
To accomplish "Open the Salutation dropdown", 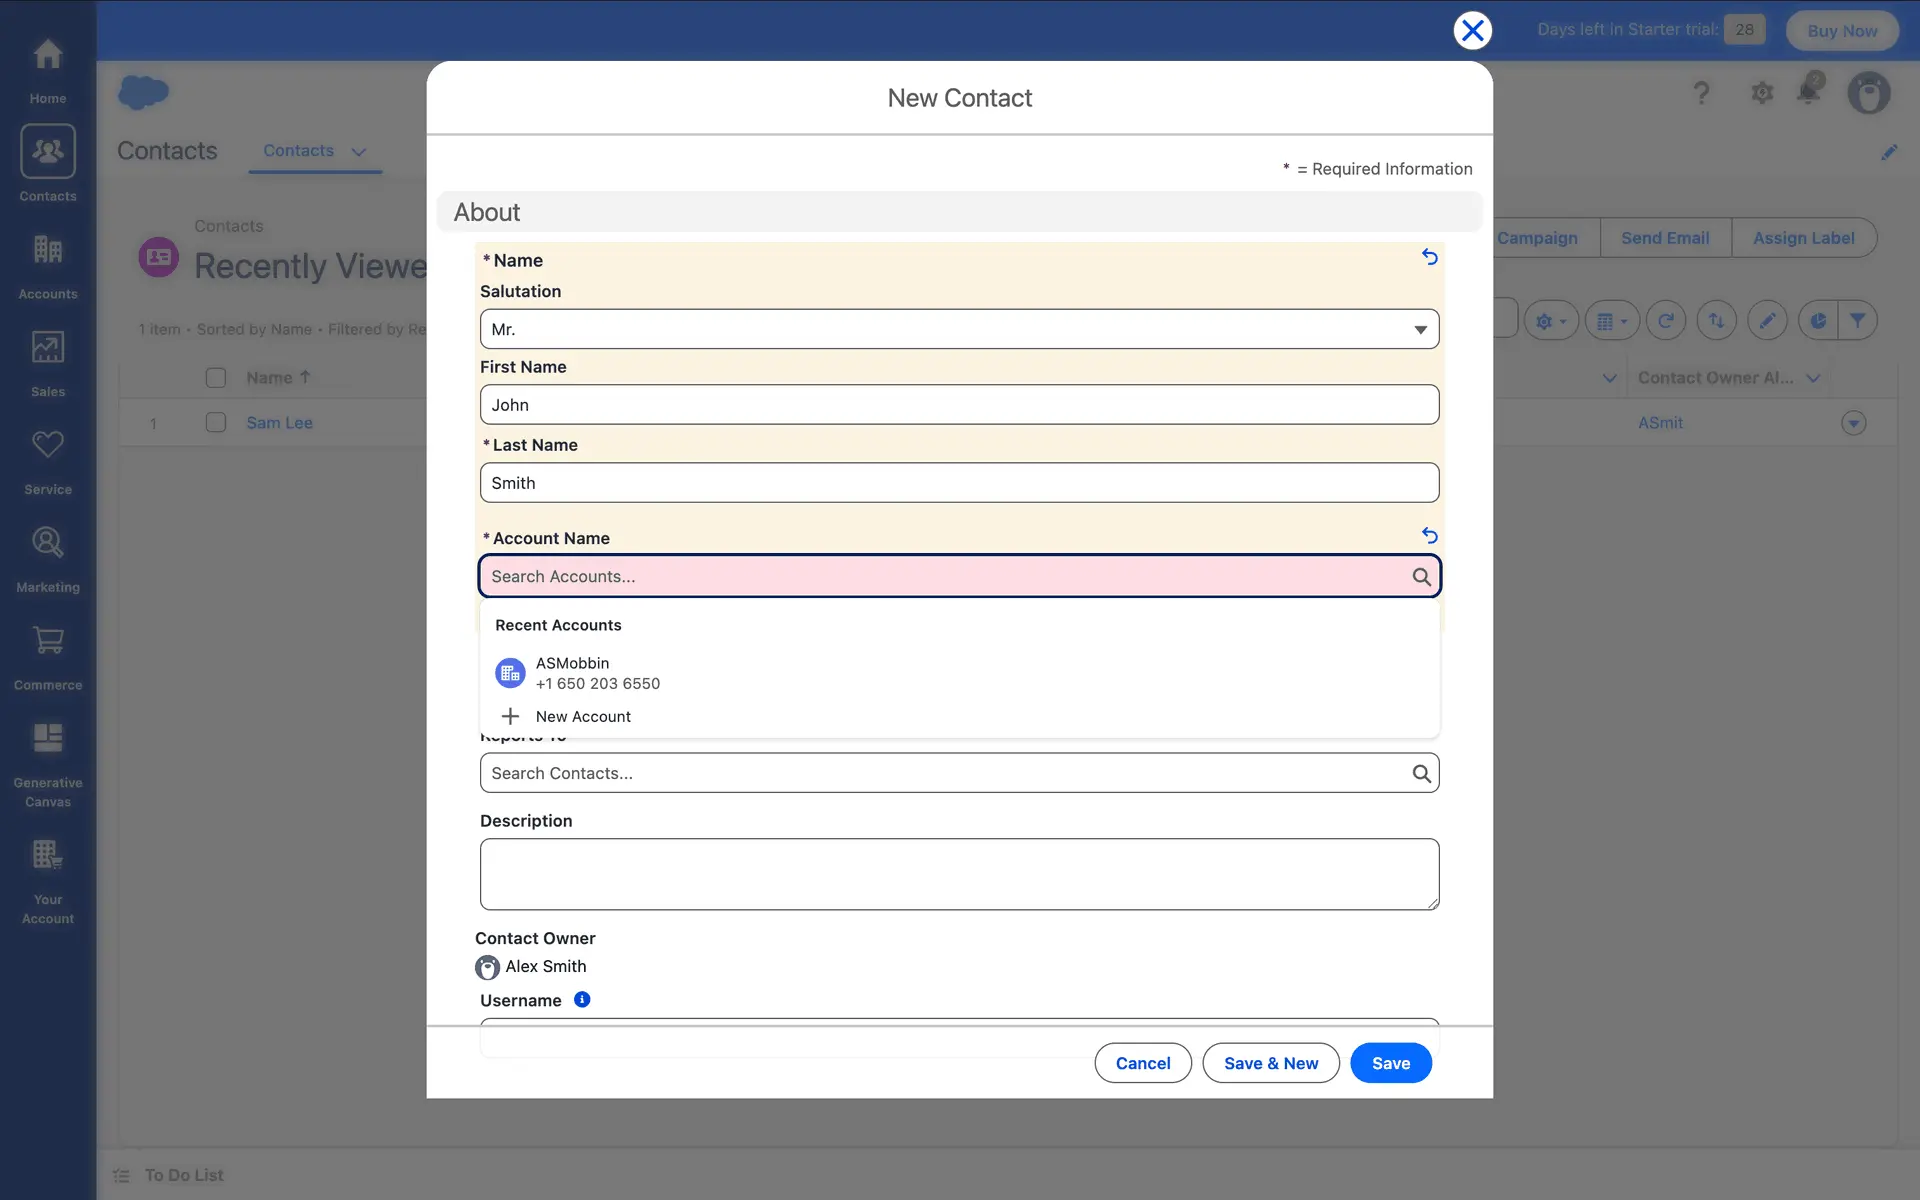I will click(x=958, y=329).
